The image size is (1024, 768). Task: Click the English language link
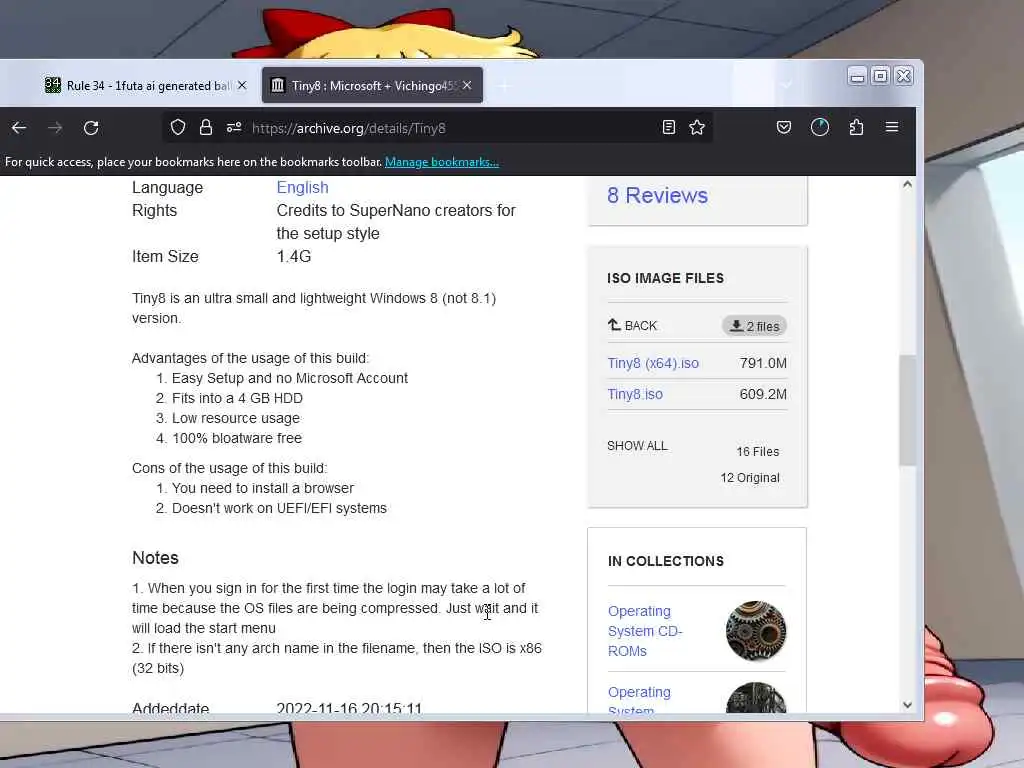pyautogui.click(x=302, y=187)
